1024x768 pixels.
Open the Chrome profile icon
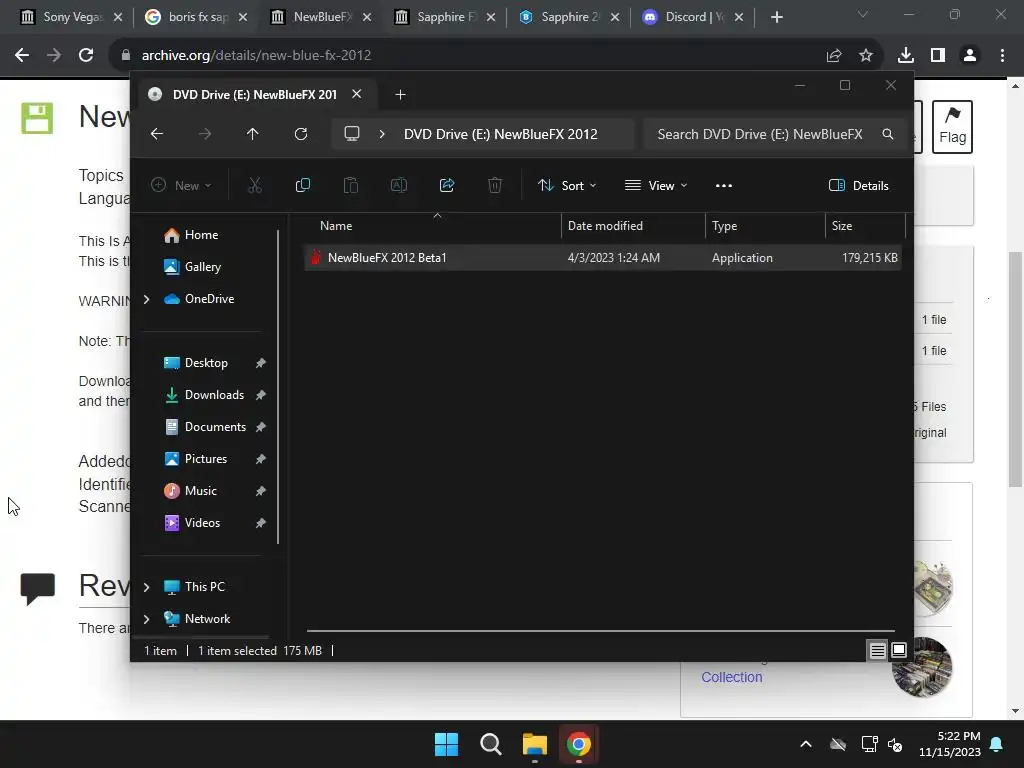[970, 56]
